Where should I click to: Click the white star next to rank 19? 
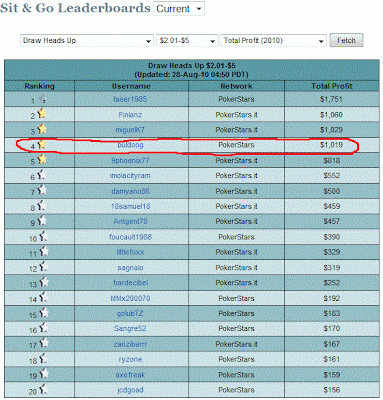pyautogui.click(x=43, y=374)
